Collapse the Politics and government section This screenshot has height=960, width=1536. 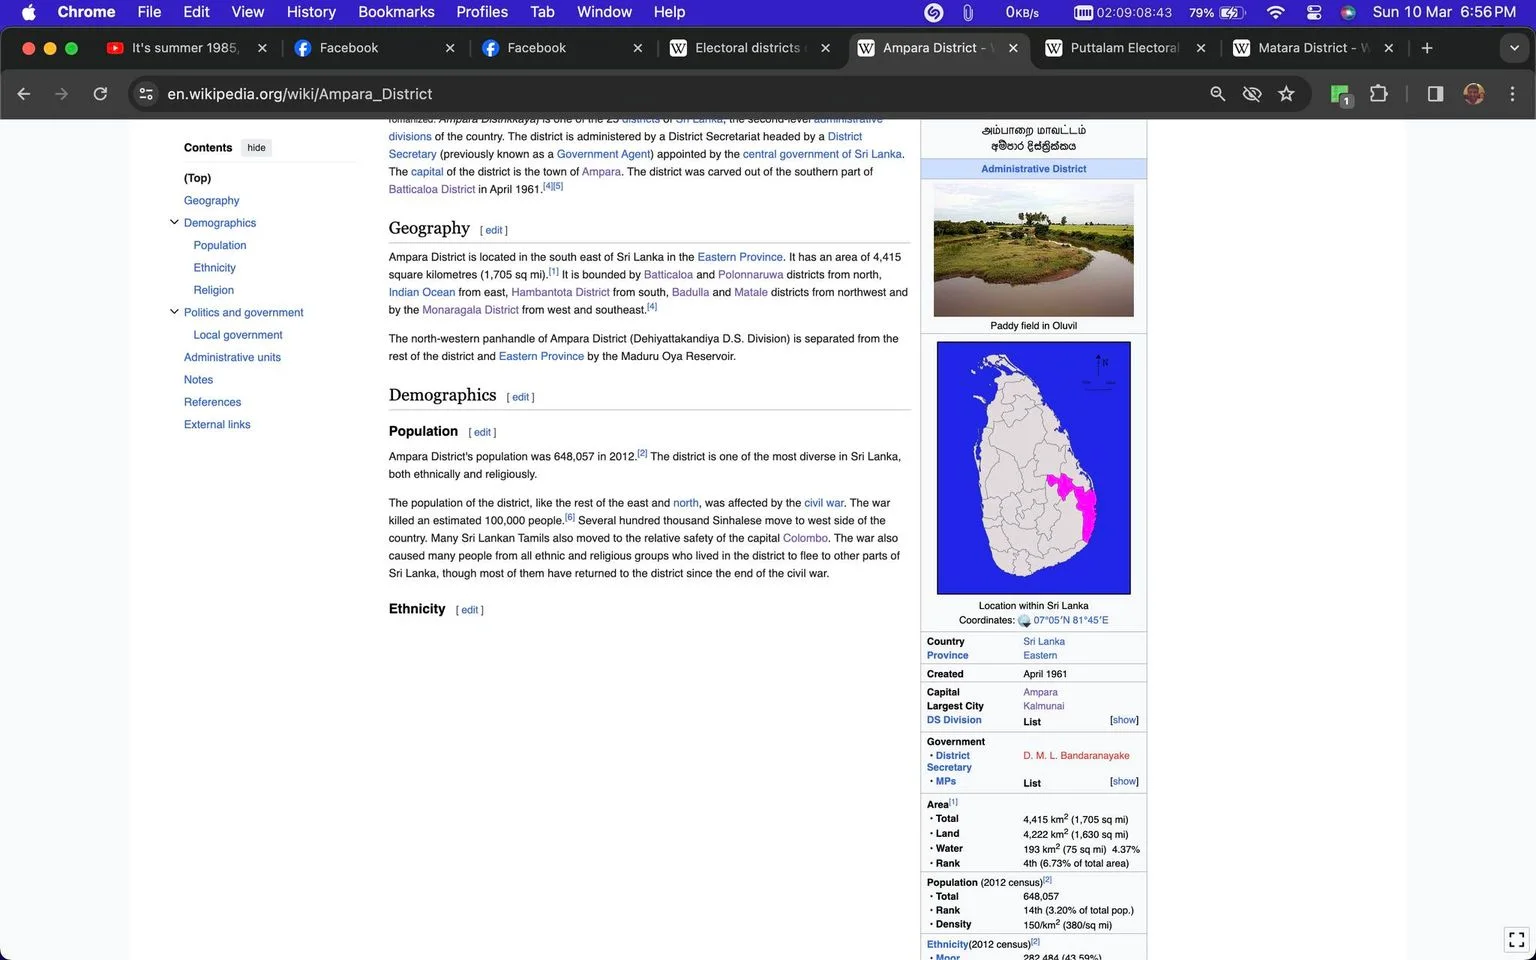coord(174,312)
